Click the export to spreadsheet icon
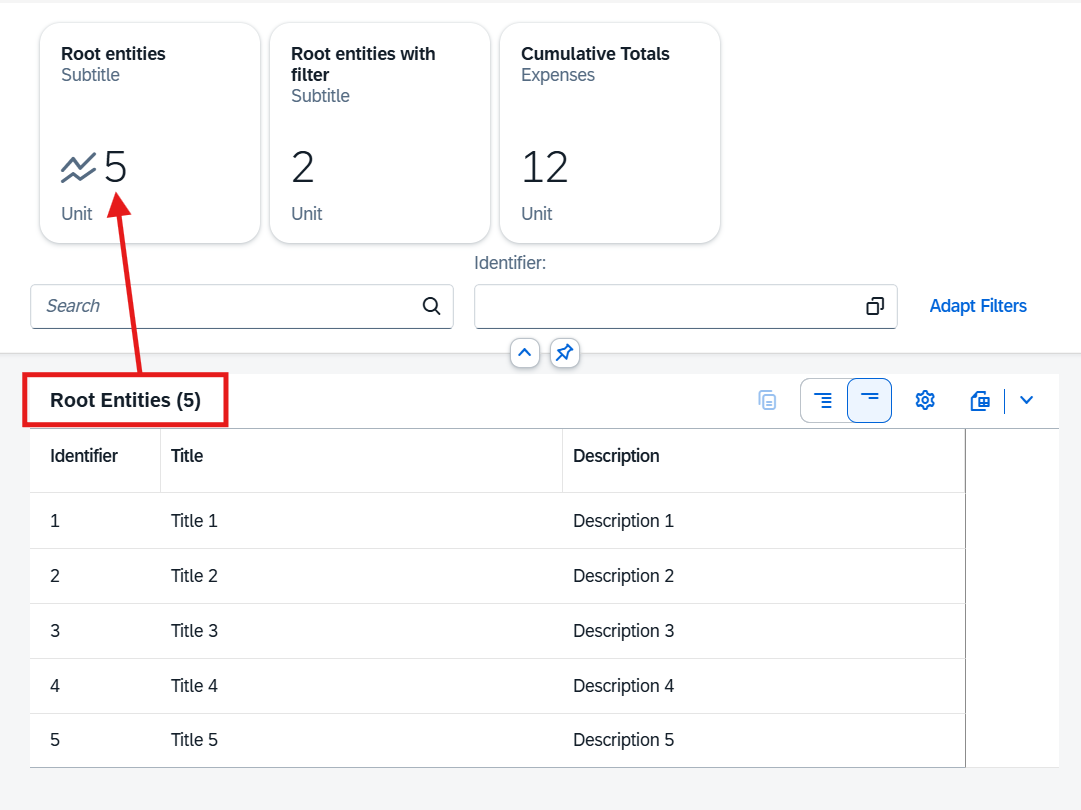 [x=980, y=401]
